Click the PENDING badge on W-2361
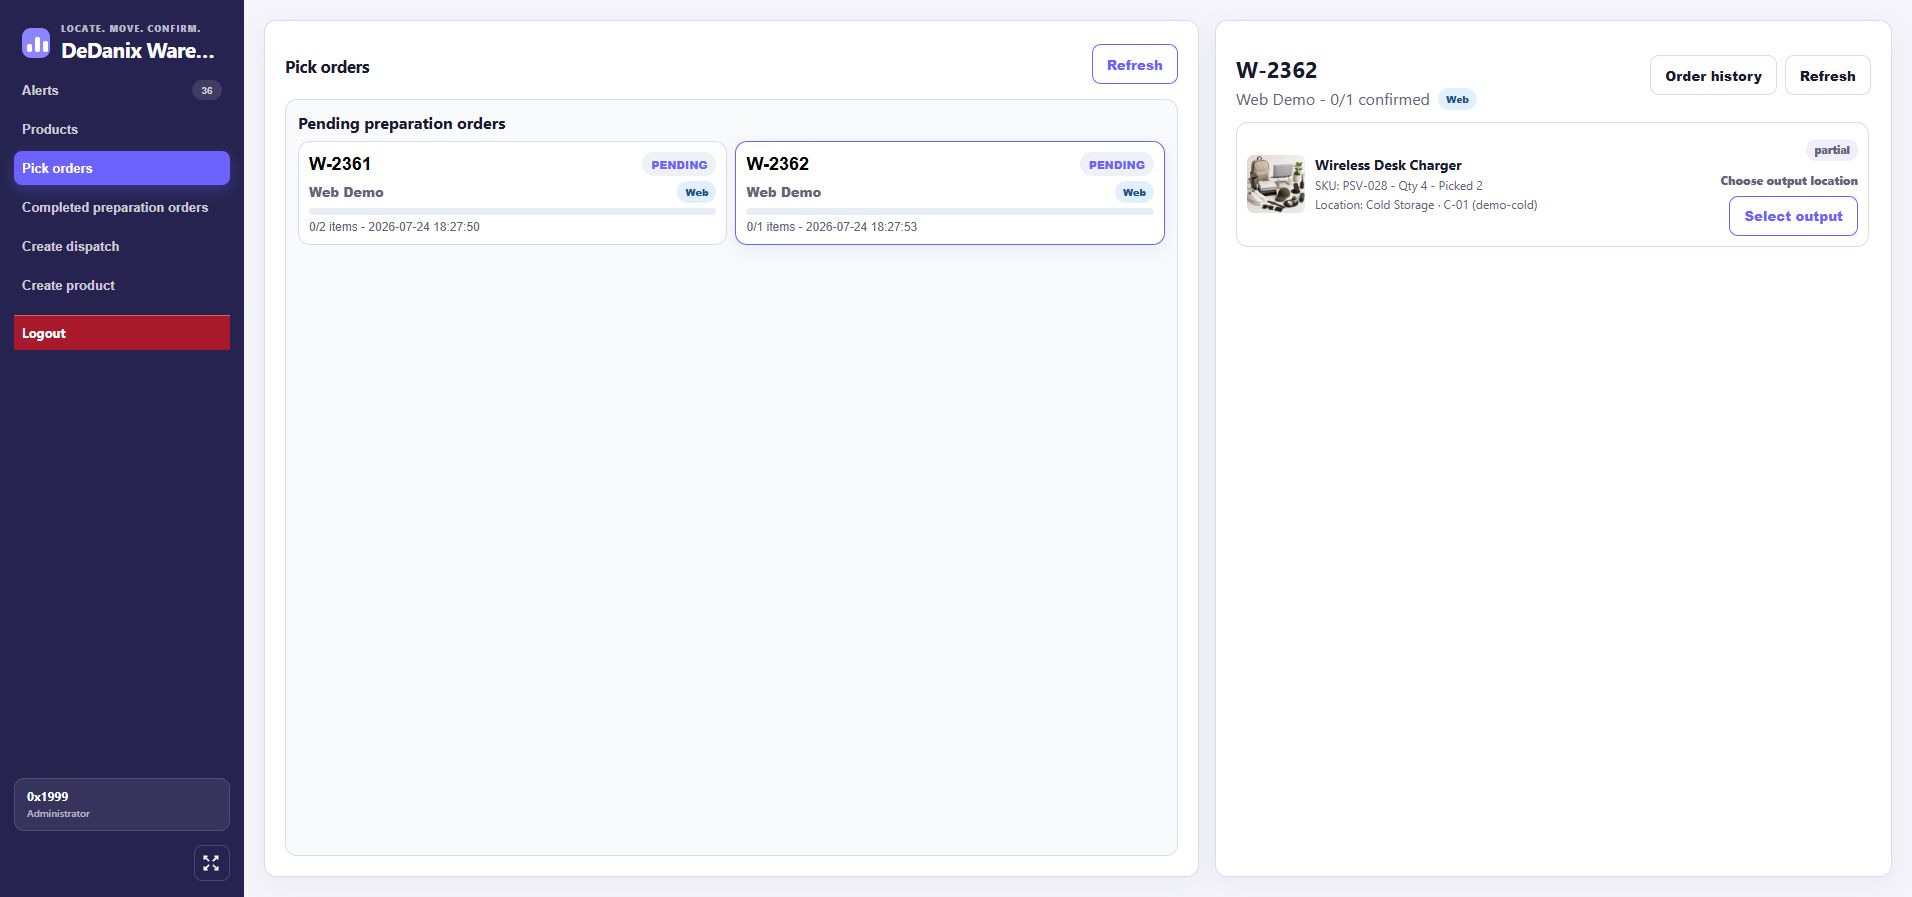This screenshot has width=1912, height=897. click(x=679, y=165)
